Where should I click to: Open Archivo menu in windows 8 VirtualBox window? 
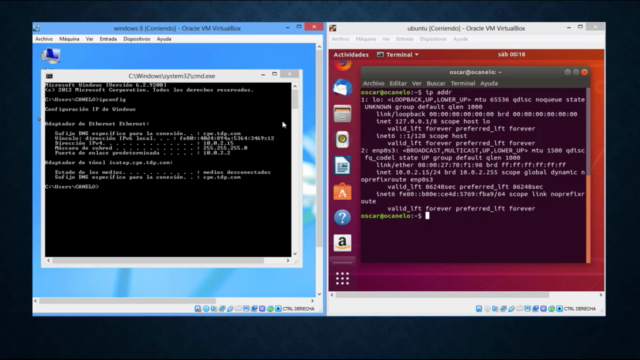click(44, 39)
